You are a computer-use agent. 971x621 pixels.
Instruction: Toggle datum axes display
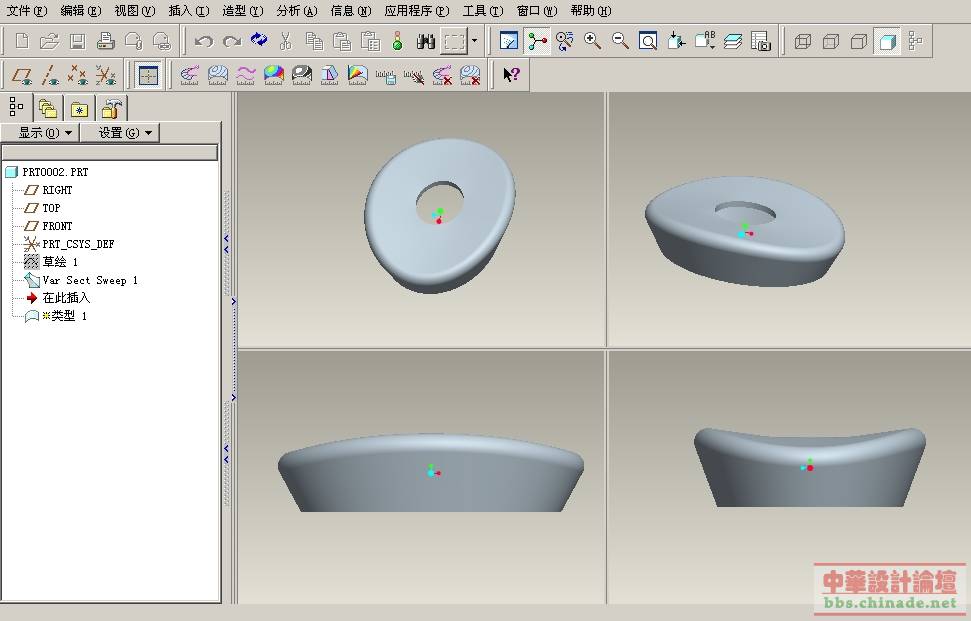(50, 75)
